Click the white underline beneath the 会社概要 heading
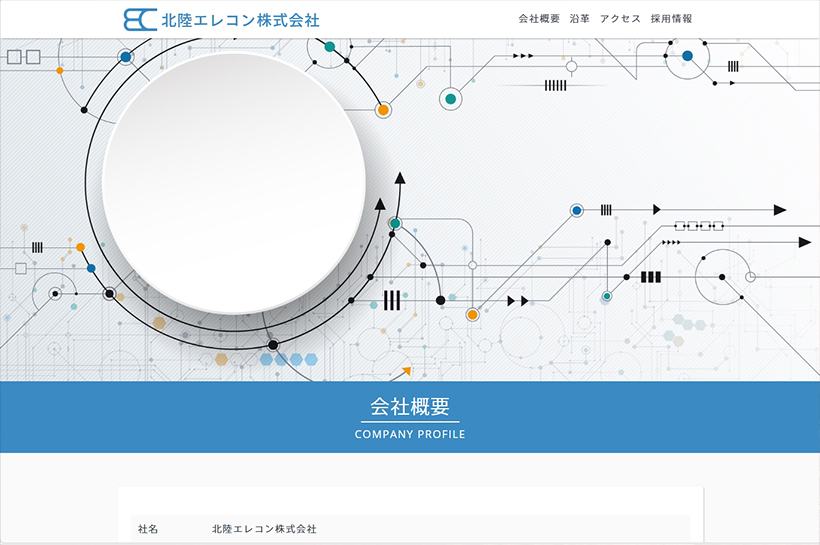Image resolution: width=820 pixels, height=545 pixels. (x=410, y=422)
